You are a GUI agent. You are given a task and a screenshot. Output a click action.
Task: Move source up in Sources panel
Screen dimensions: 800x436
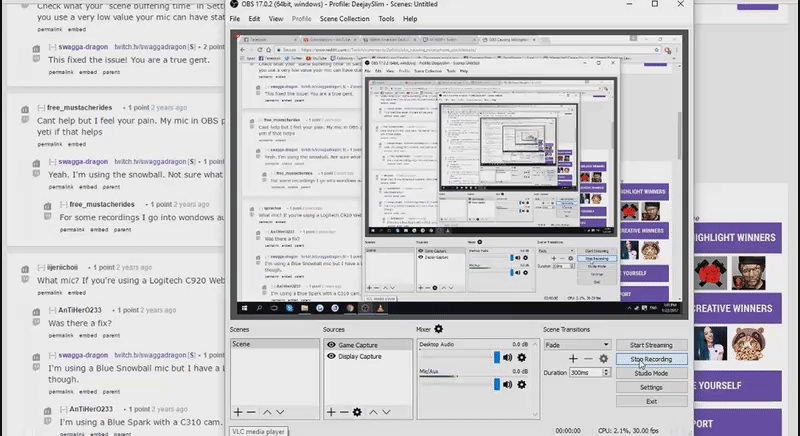coord(373,412)
